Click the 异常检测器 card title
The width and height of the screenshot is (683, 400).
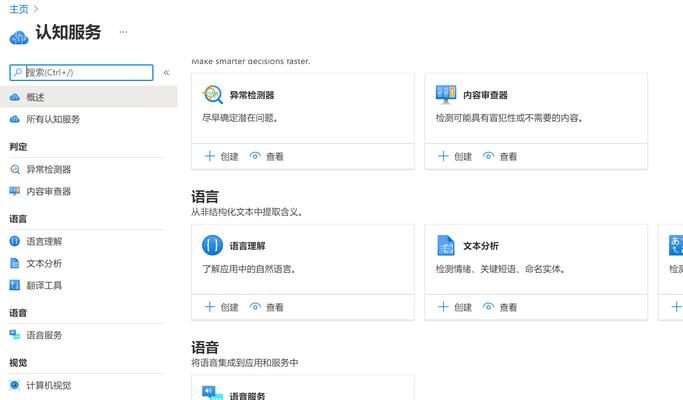pyautogui.click(x=252, y=95)
